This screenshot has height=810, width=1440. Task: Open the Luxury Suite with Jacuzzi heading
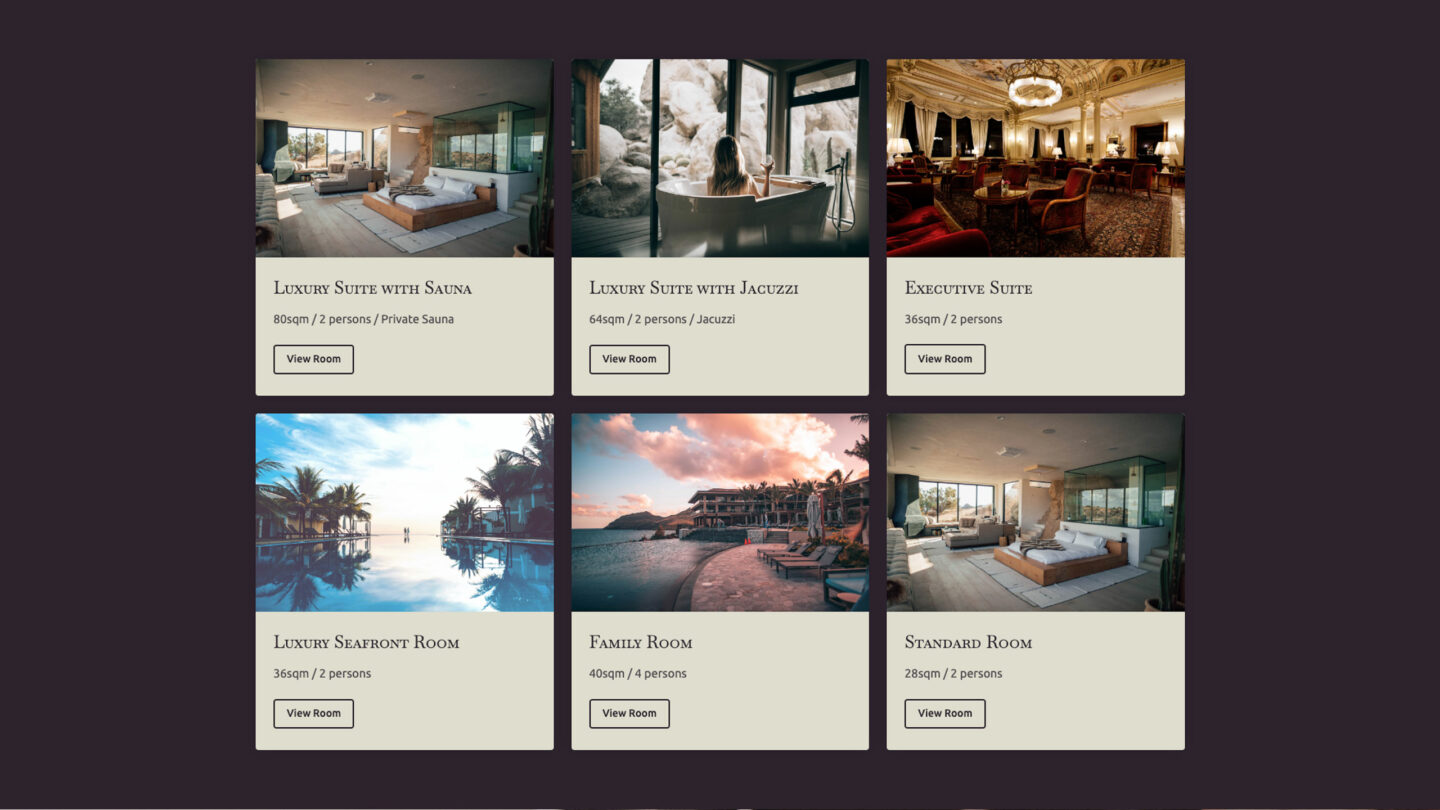pos(693,288)
